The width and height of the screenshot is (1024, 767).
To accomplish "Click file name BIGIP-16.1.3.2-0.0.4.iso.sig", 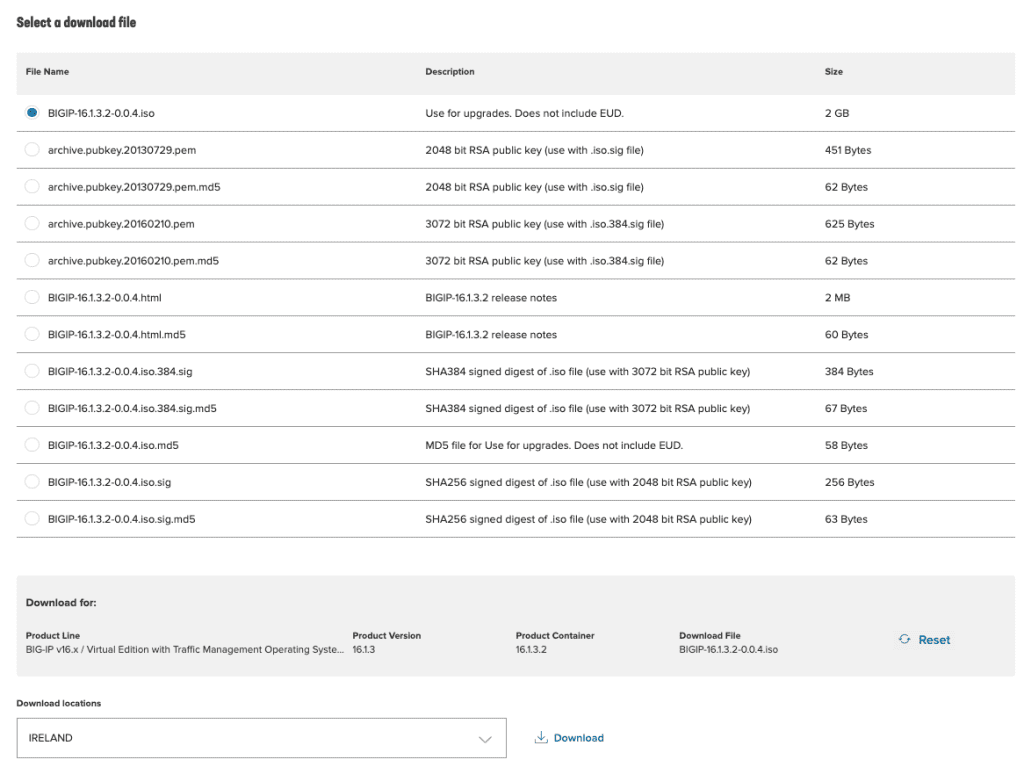I will (109, 482).
